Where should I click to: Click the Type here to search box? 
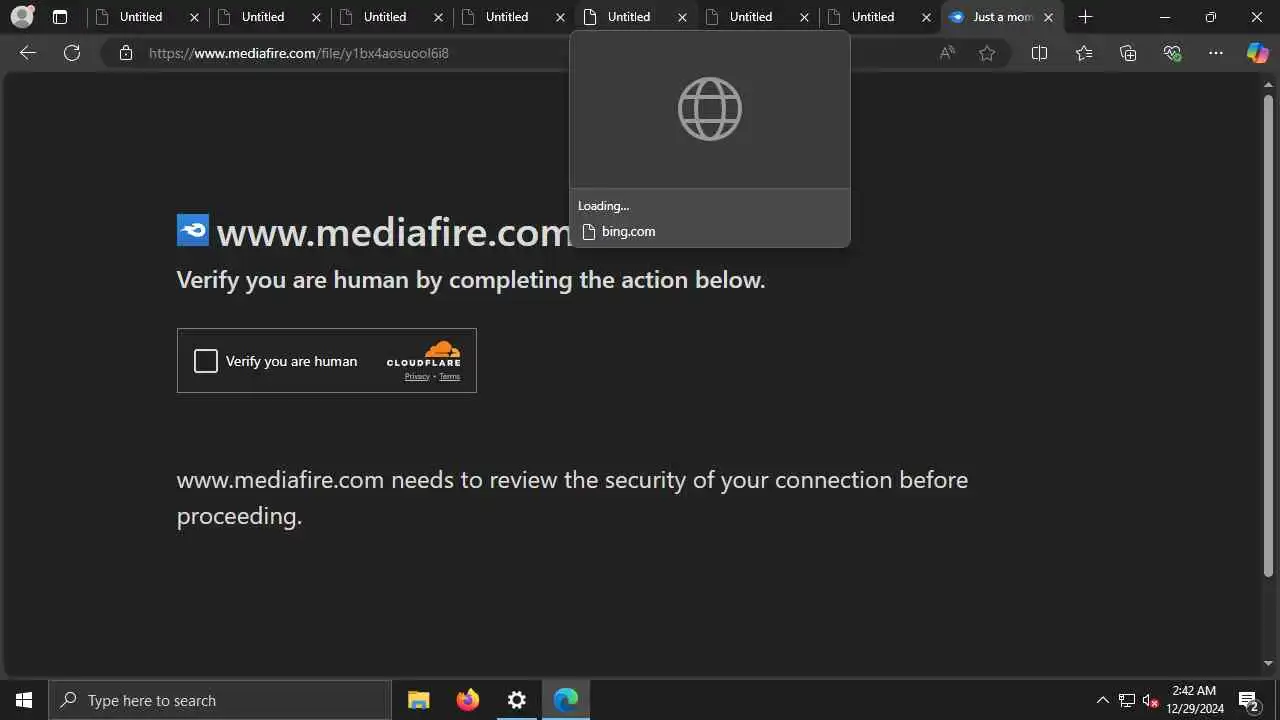coord(220,700)
